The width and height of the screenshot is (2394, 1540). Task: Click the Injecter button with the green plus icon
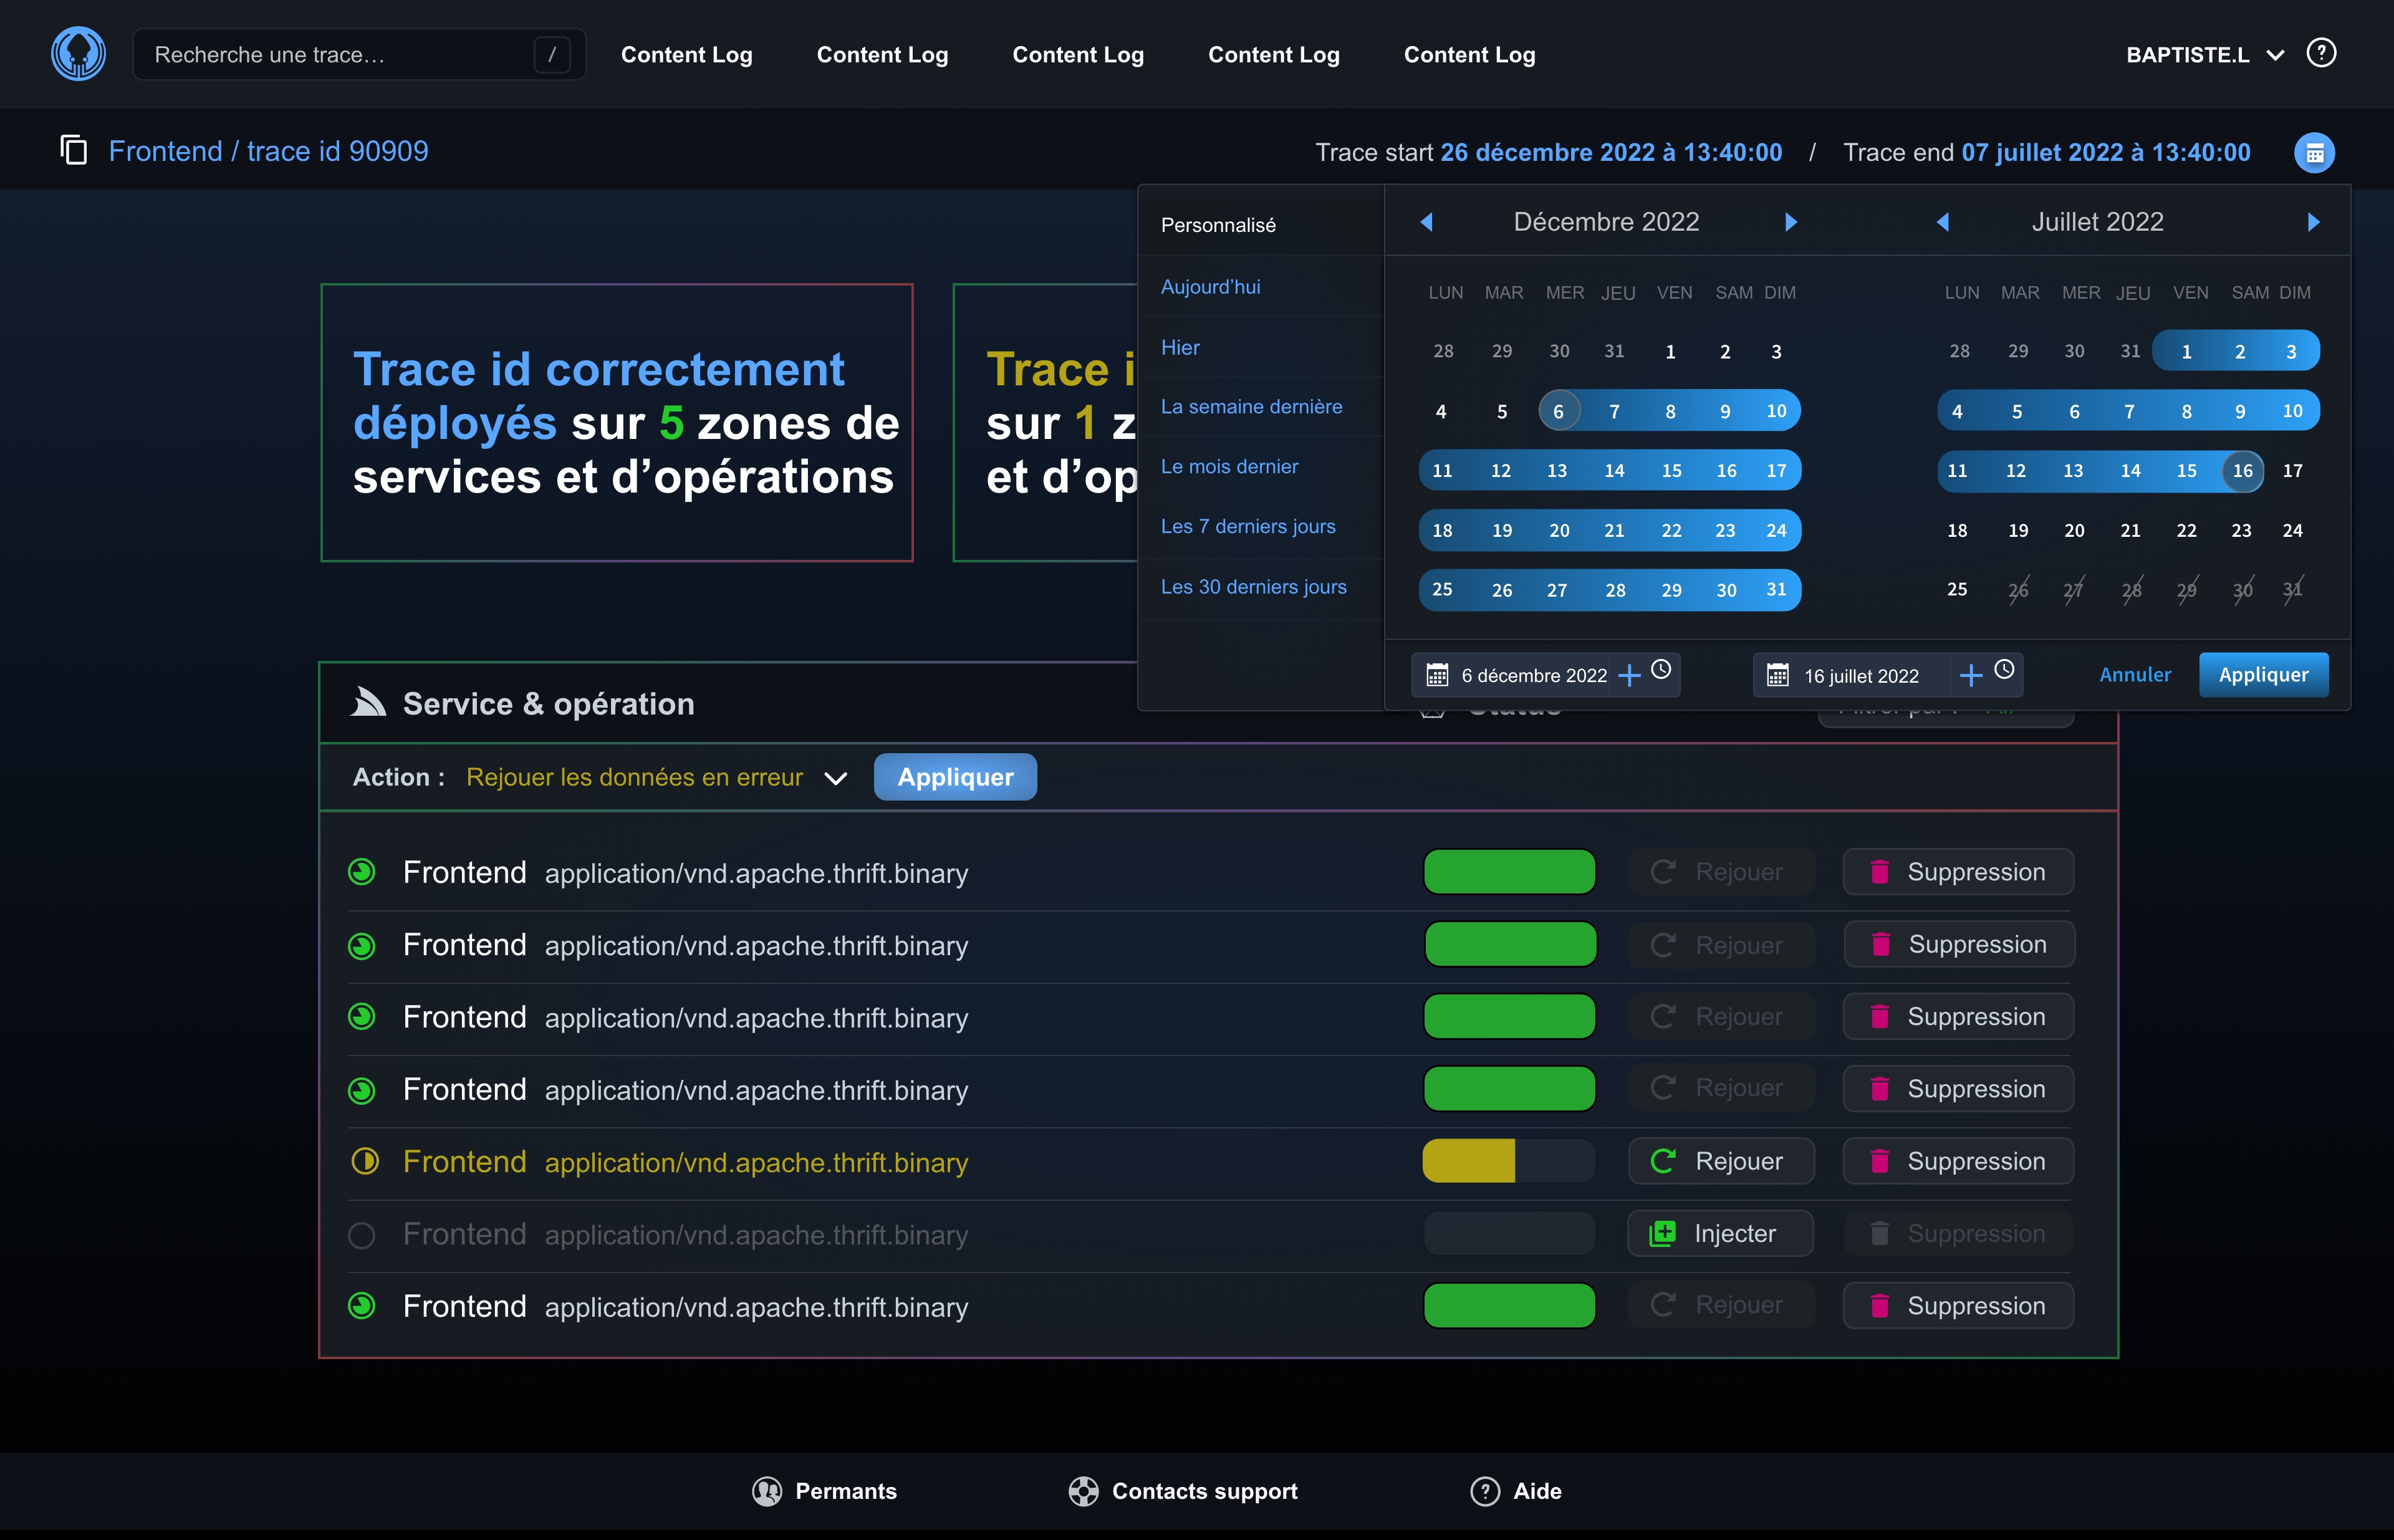1719,1233
